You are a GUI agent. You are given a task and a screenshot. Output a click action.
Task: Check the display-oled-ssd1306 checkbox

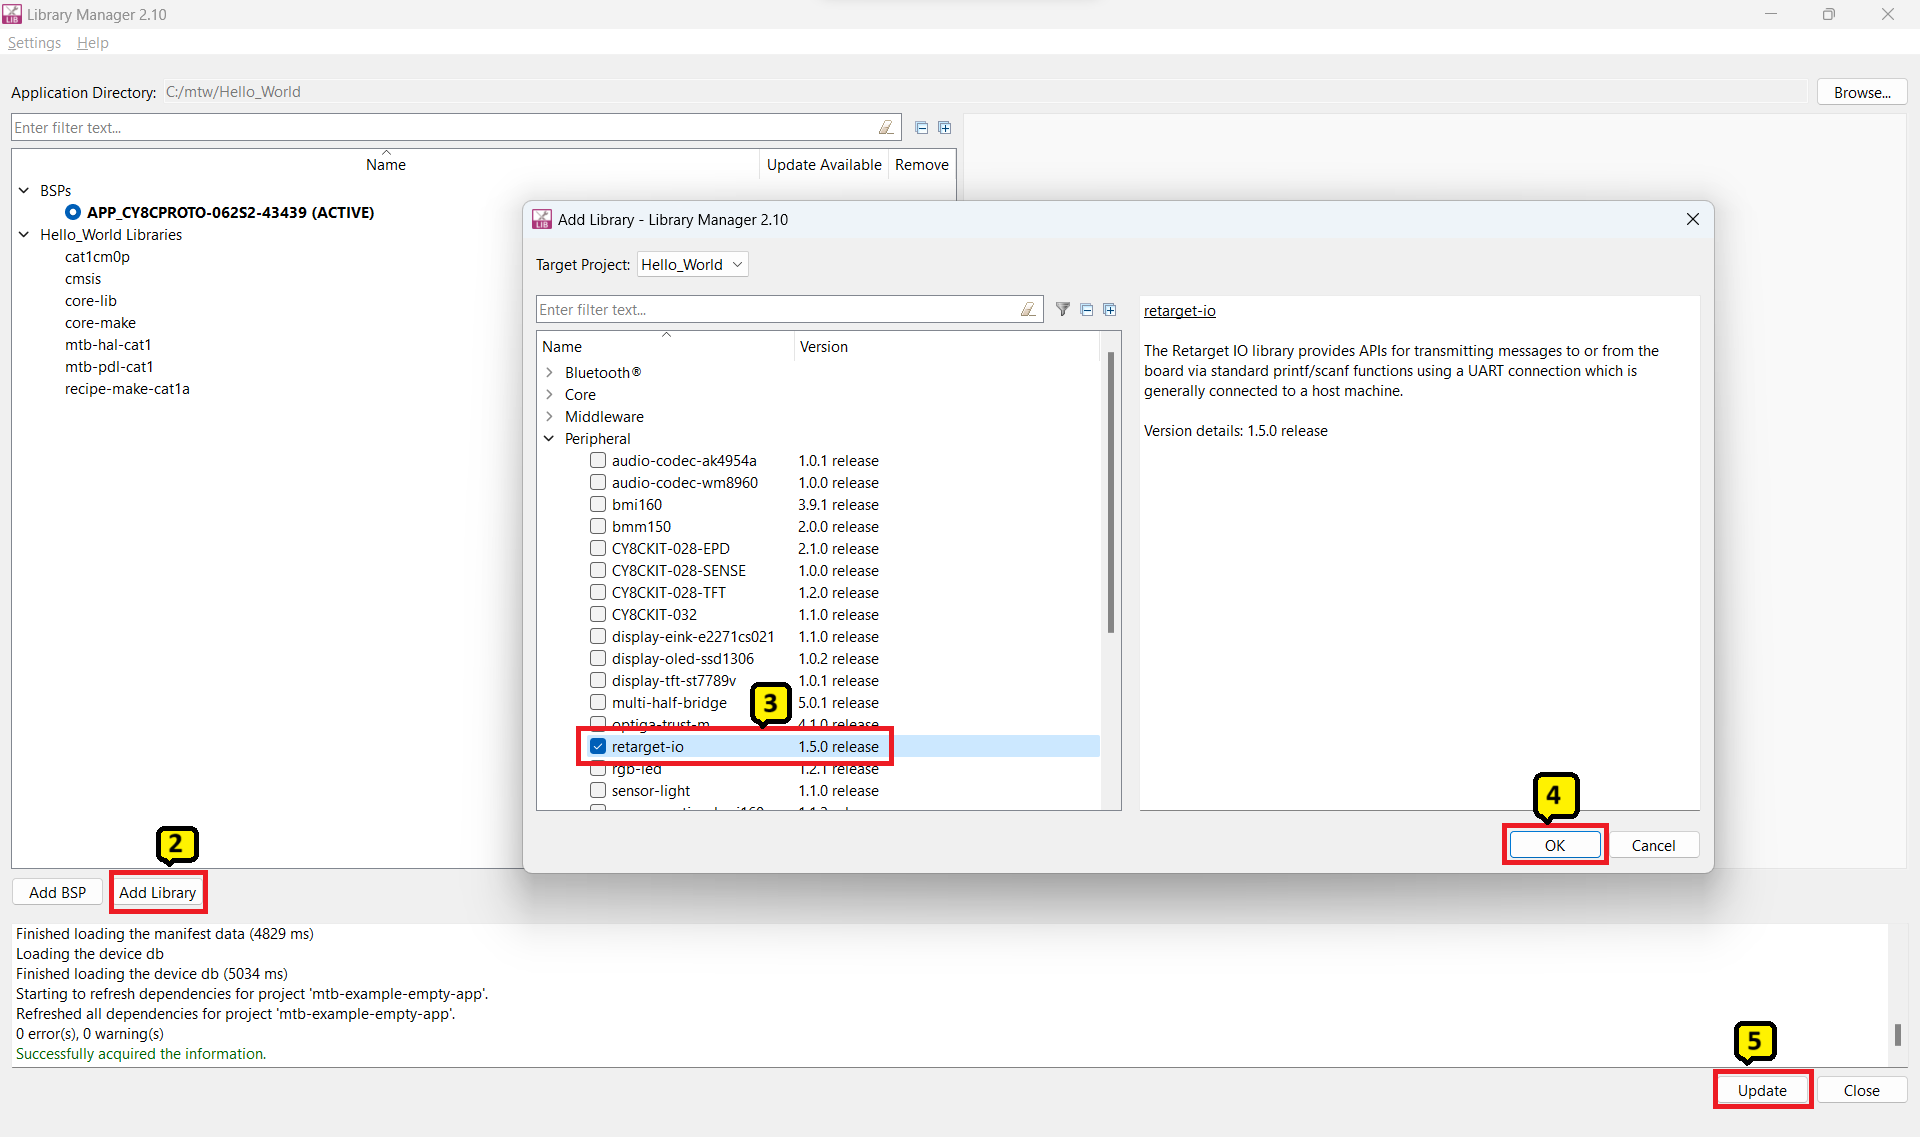point(598,658)
